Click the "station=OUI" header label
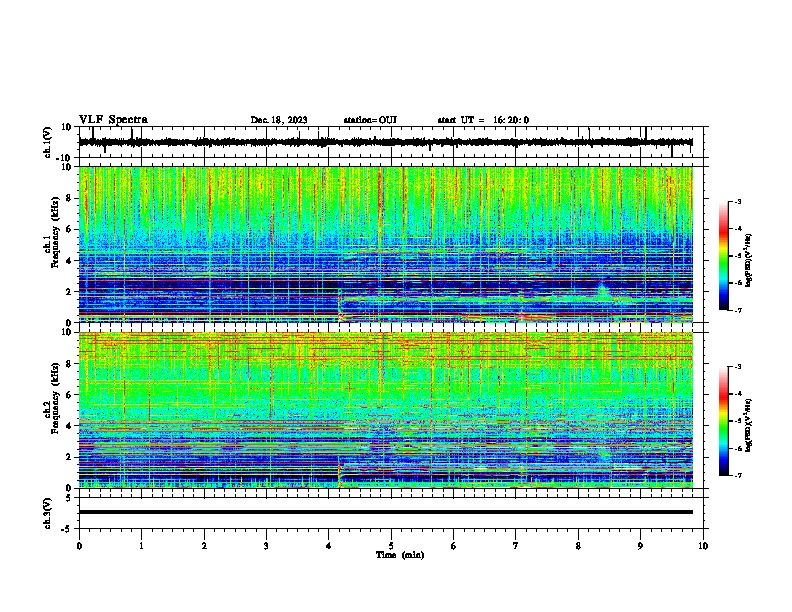Image resolution: width=792 pixels, height=612 pixels. coord(370,120)
